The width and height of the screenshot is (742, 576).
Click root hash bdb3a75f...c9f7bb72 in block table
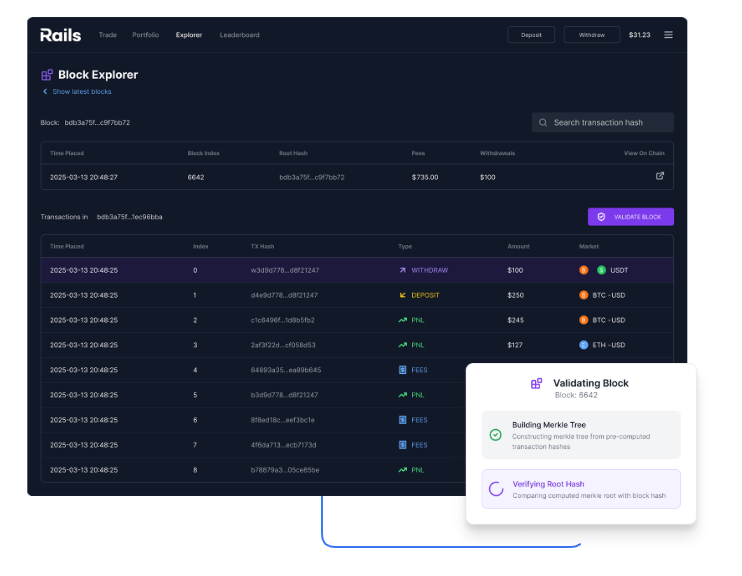pyautogui.click(x=312, y=177)
